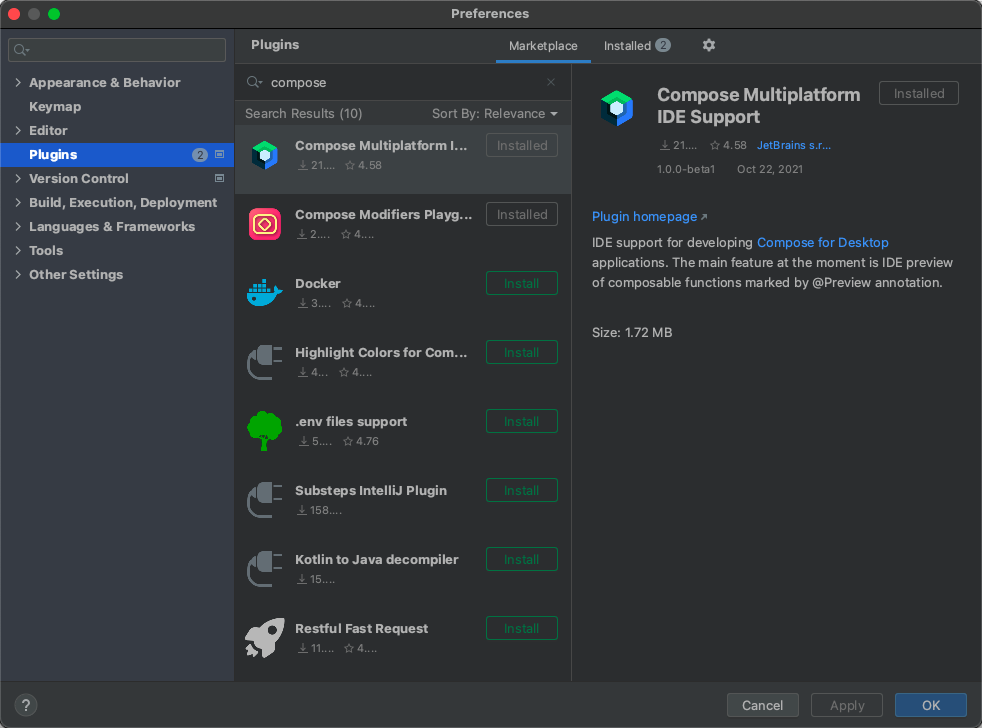
Task: Open the help question mark button
Action: tap(27, 705)
